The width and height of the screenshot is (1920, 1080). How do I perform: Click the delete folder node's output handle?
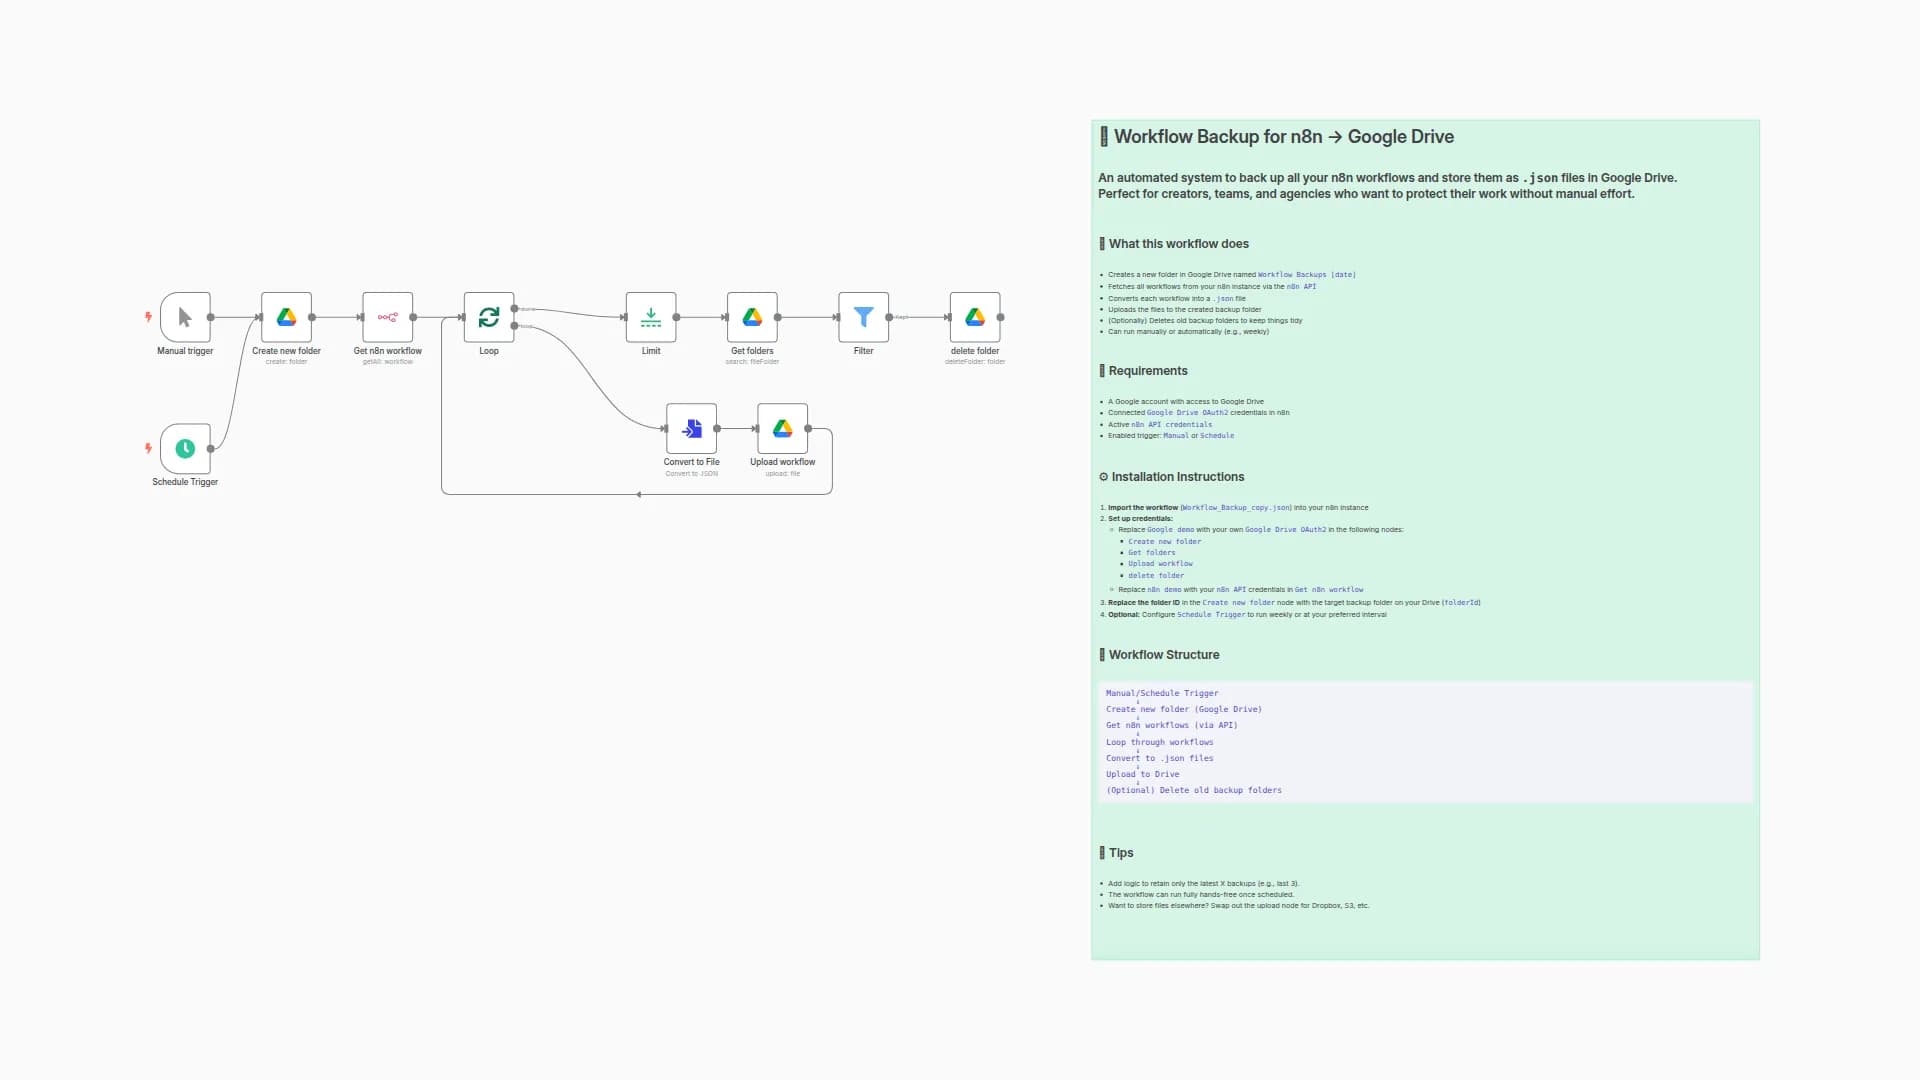[1001, 317]
